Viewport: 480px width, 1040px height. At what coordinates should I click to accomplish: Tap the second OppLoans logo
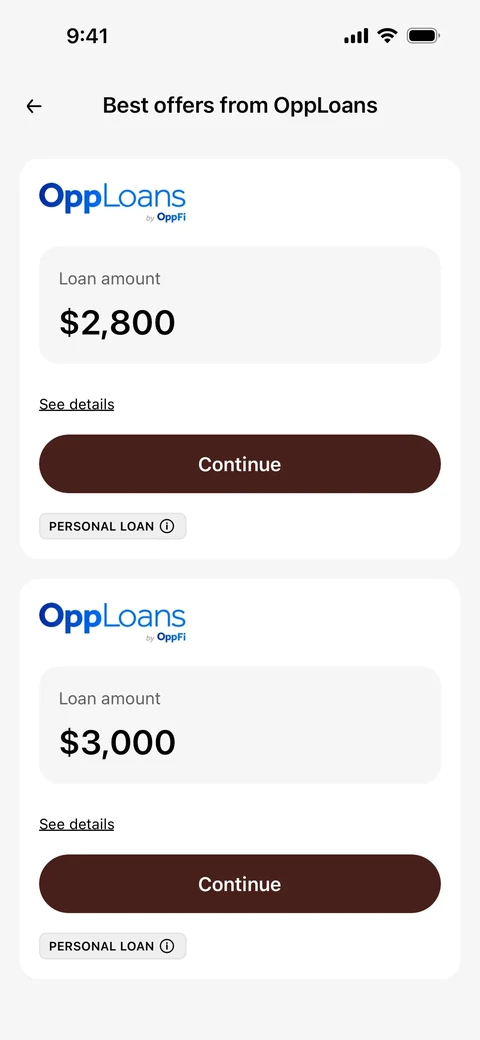(x=112, y=623)
